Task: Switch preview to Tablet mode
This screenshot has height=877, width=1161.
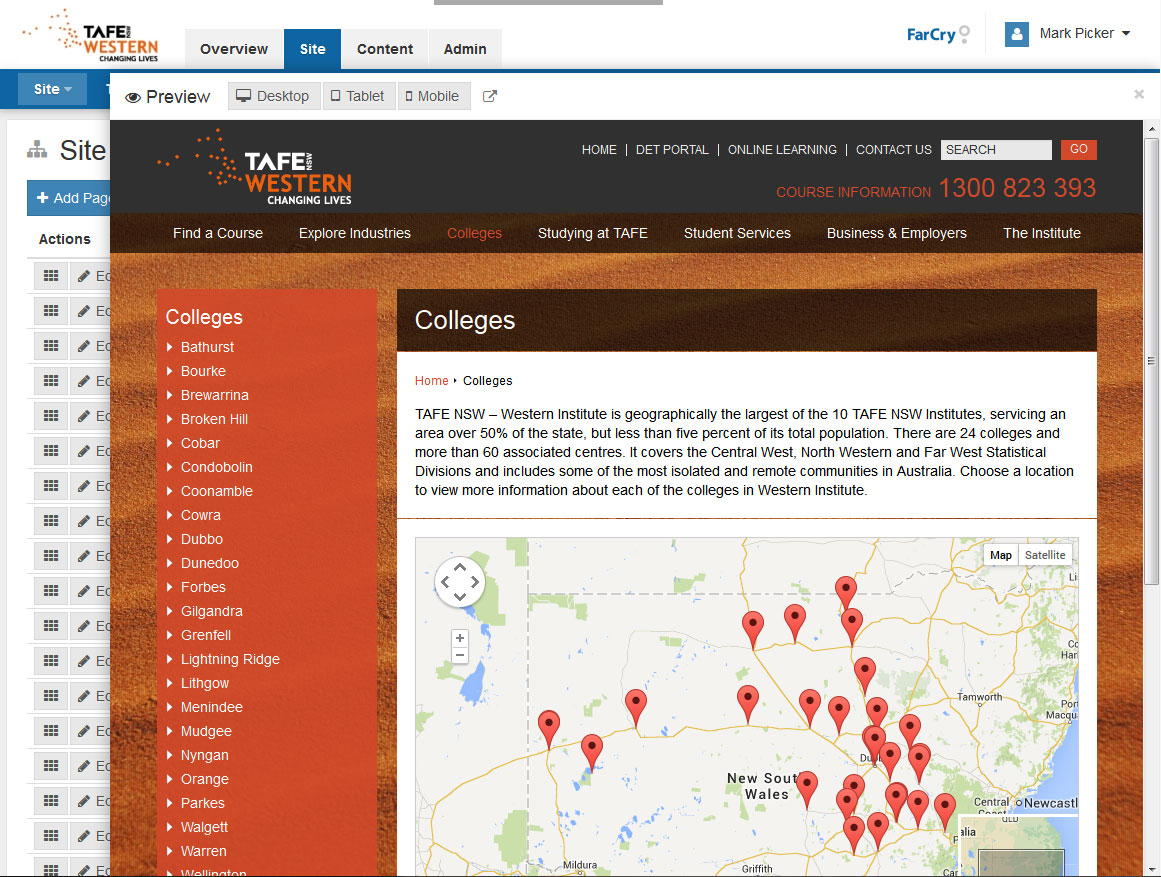Action: (358, 96)
